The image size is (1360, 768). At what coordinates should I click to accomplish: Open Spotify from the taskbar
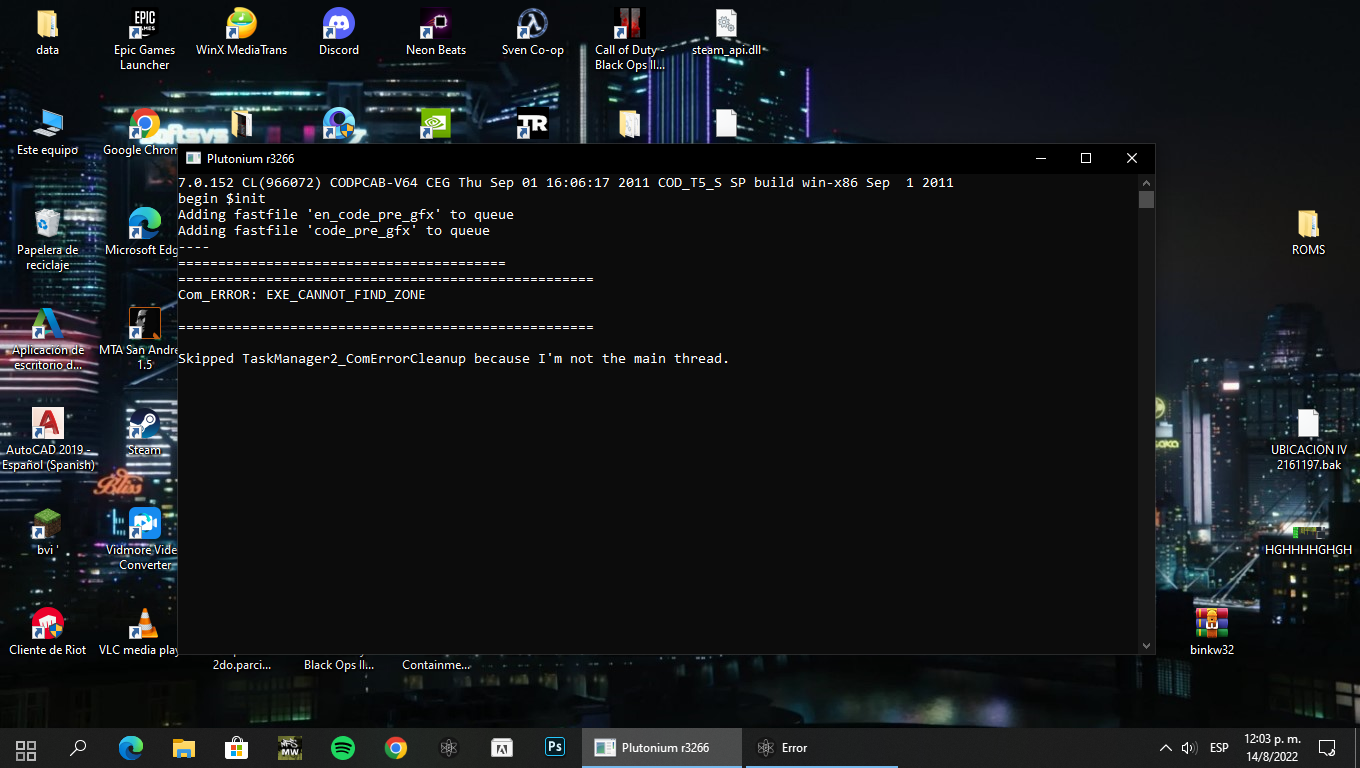coord(343,748)
